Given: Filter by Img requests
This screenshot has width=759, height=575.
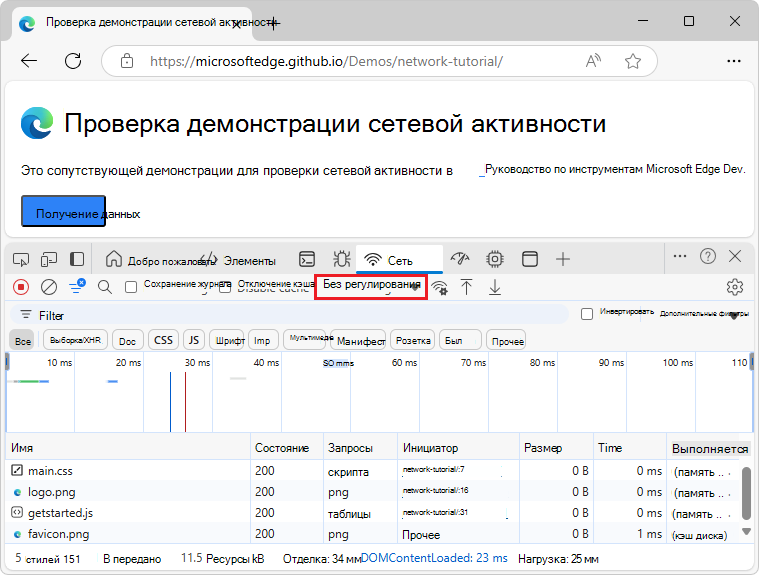Looking at the screenshot, I should (x=263, y=341).
